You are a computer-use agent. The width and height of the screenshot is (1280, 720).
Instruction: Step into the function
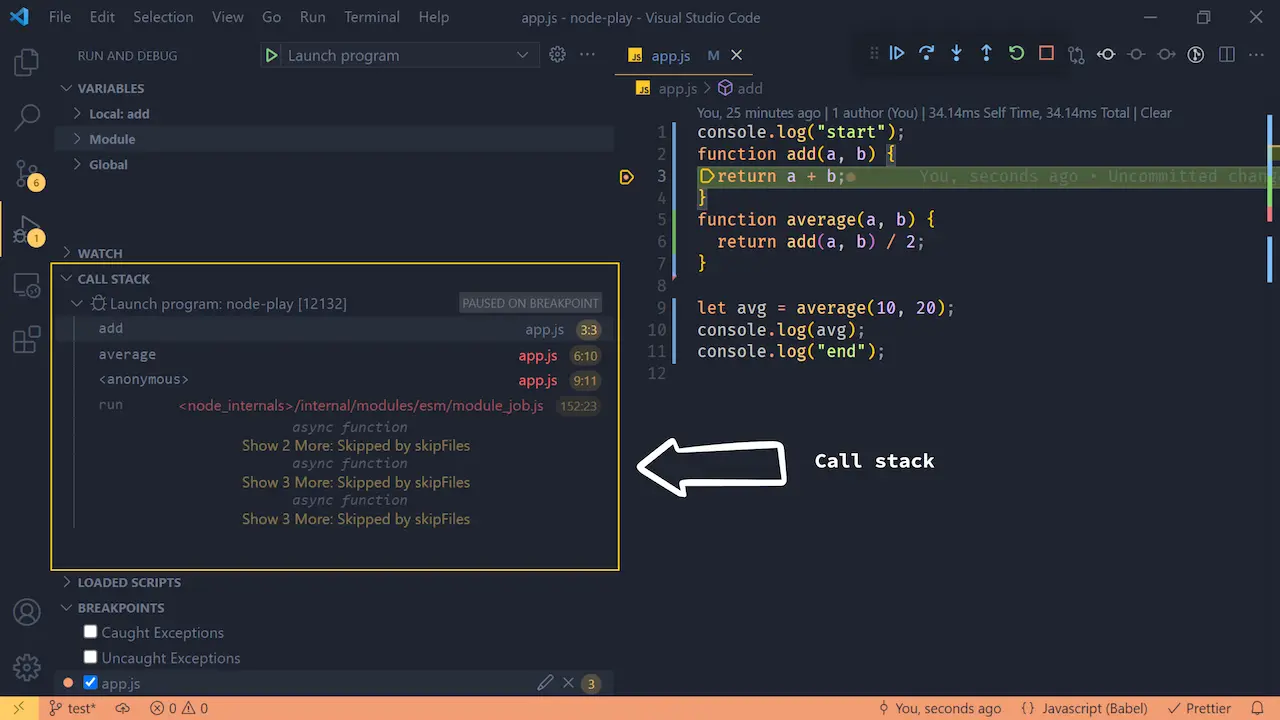click(x=957, y=54)
